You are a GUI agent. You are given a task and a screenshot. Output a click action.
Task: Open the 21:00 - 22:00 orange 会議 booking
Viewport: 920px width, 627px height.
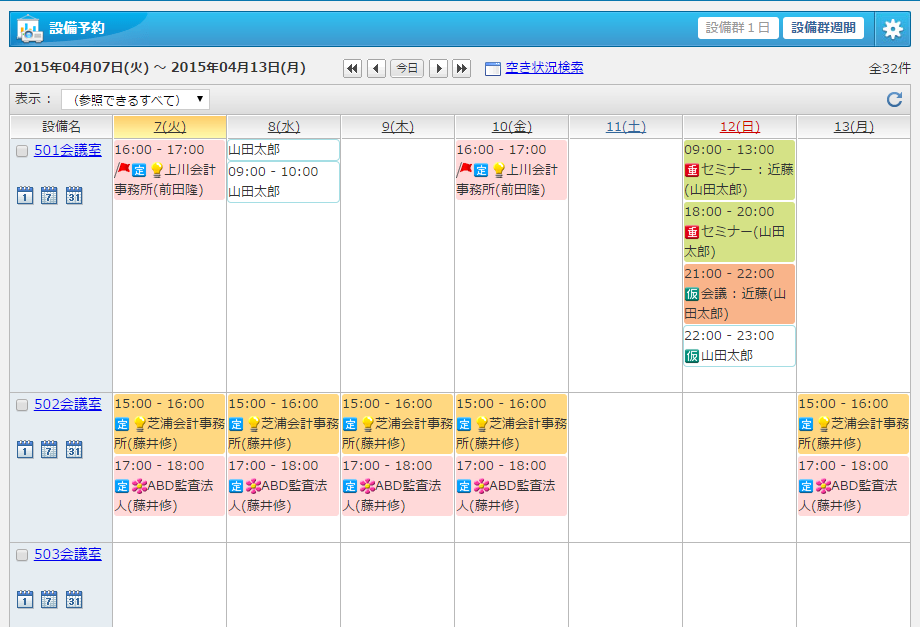coord(739,293)
